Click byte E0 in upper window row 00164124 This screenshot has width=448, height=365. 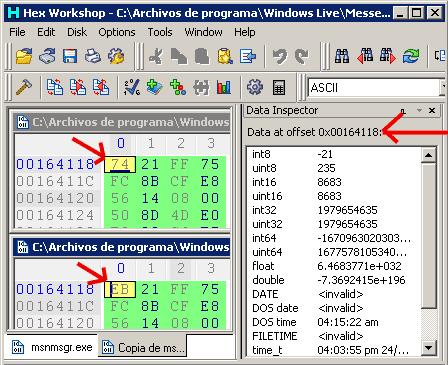210,215
